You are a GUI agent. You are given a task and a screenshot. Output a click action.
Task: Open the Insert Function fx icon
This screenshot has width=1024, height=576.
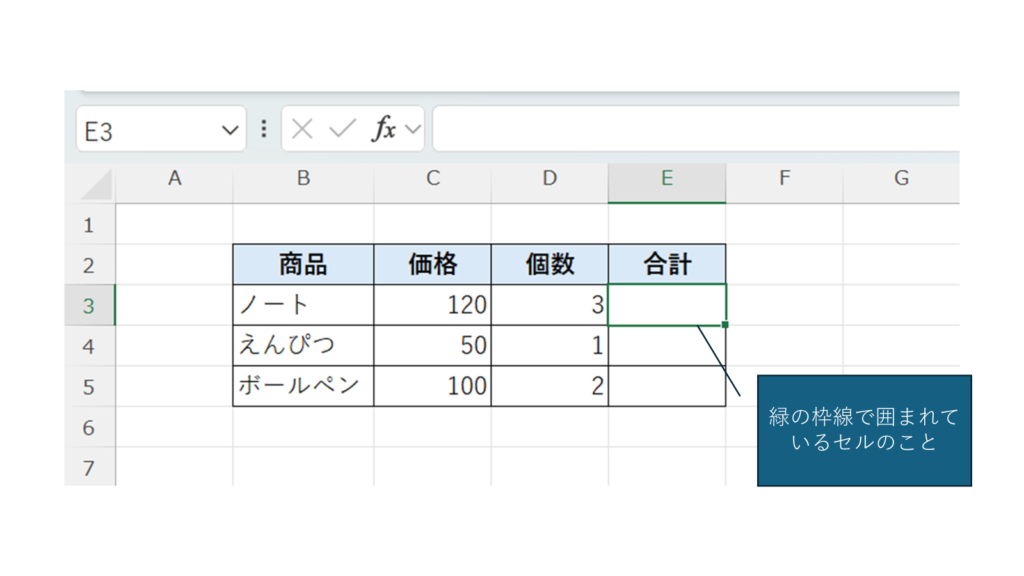tap(384, 129)
